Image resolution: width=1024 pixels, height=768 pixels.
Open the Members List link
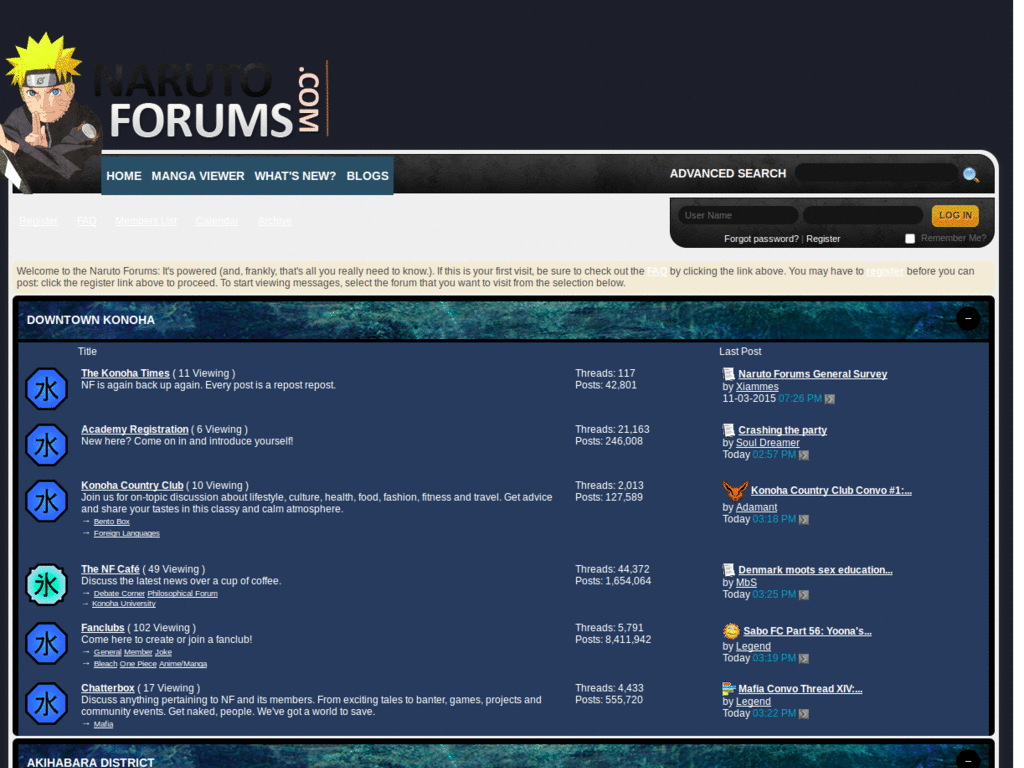point(146,221)
